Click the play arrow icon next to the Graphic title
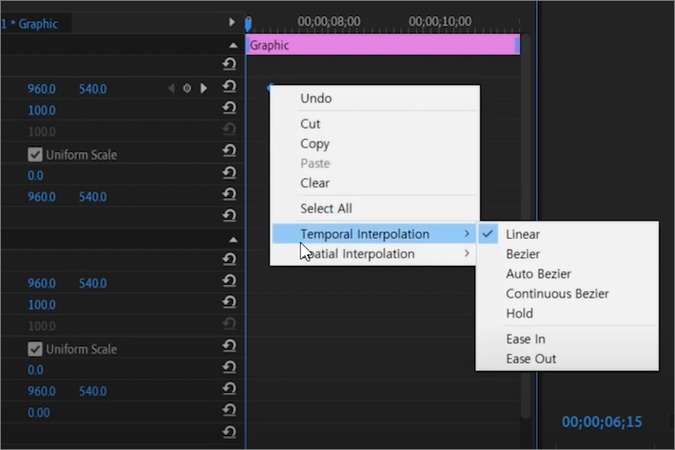Screen dimensions: 675x450 [x=232, y=22]
